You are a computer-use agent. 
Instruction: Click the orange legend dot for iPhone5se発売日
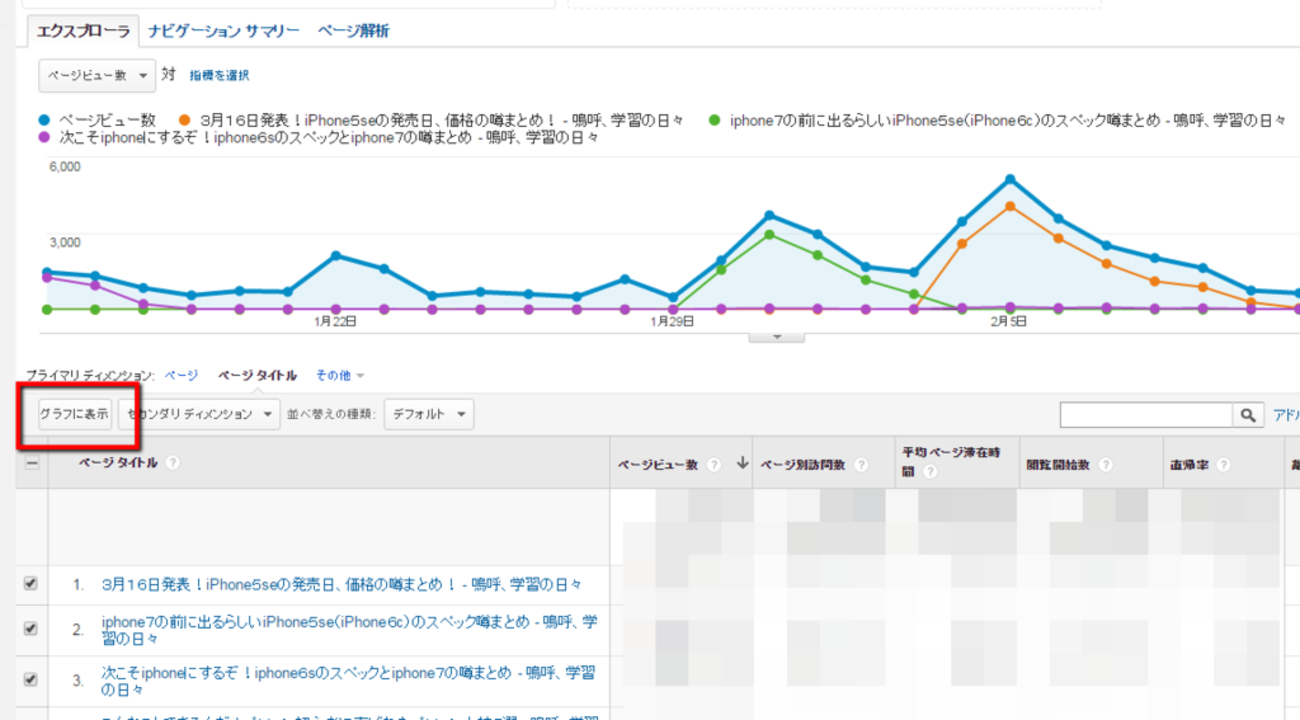[185, 120]
